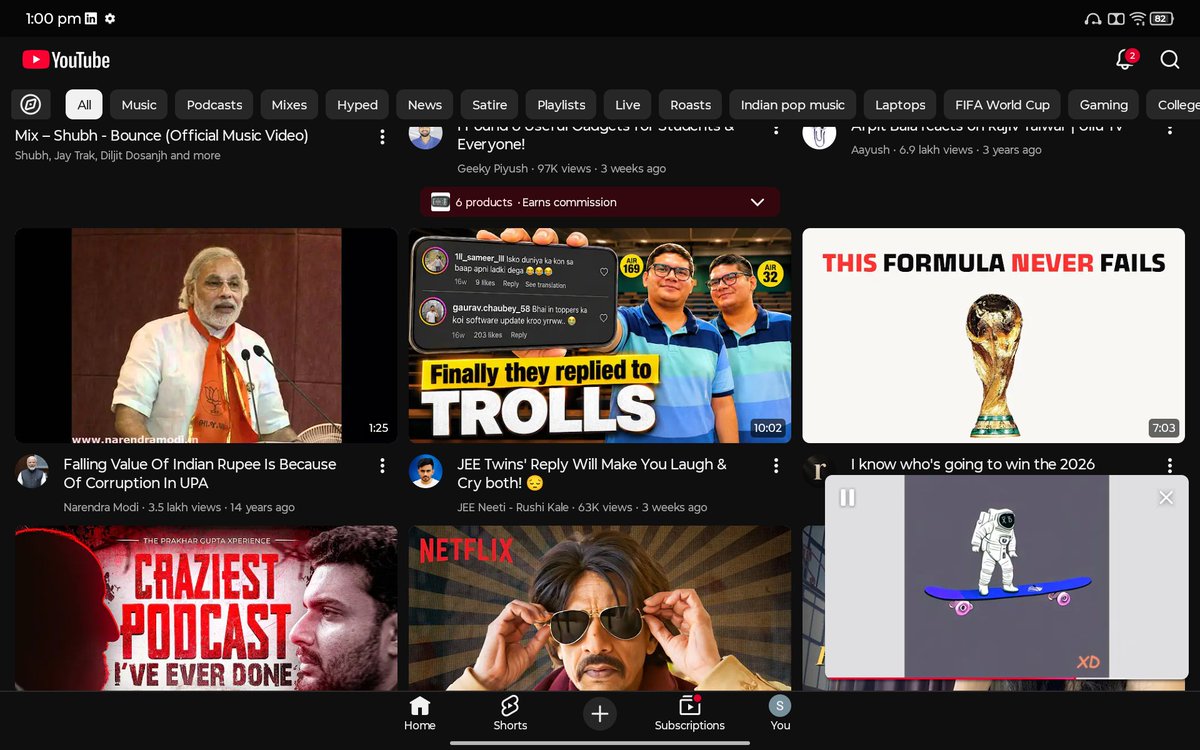Tap the search magnifier icon
This screenshot has height=750, width=1200.
1170,60
